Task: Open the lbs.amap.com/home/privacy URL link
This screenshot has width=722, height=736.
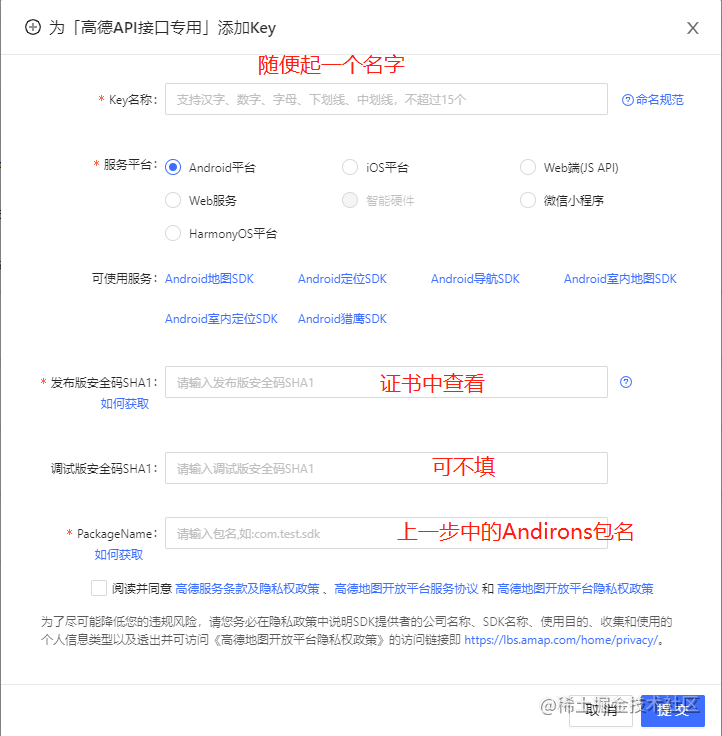Action: [x=561, y=640]
